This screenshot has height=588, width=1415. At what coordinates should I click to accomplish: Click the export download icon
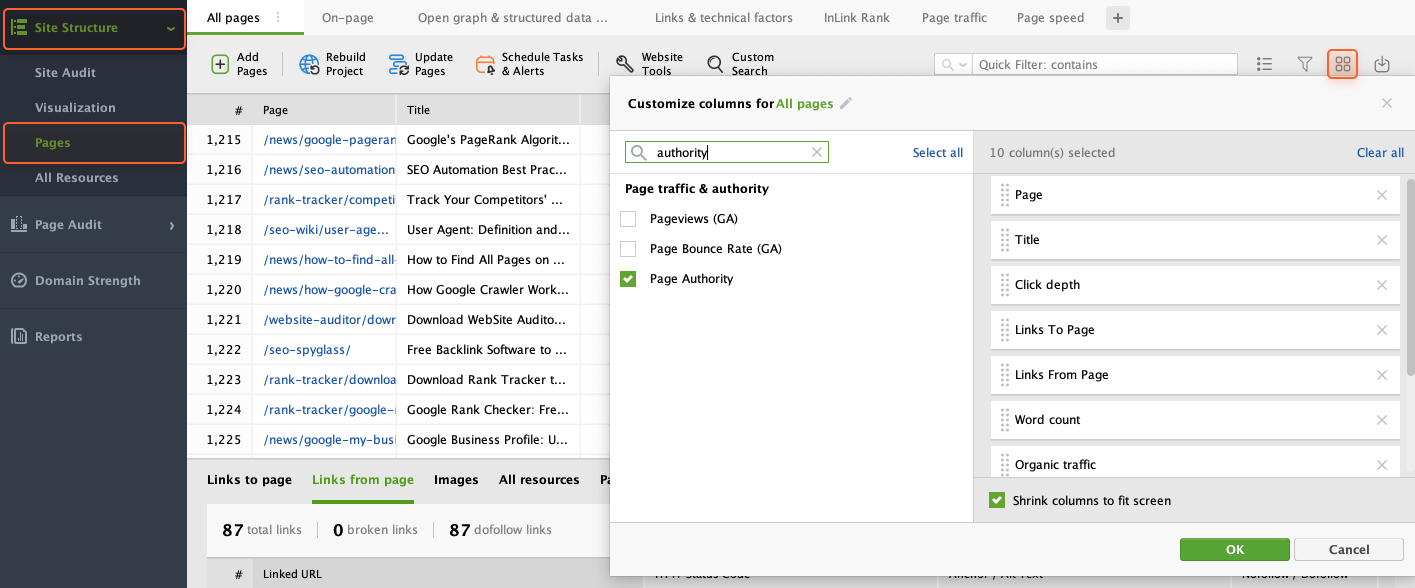pyautogui.click(x=1382, y=65)
